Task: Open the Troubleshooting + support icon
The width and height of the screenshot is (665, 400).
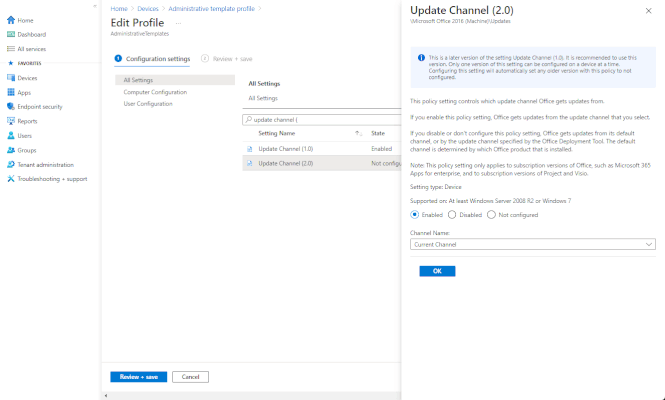Action: click(11, 179)
